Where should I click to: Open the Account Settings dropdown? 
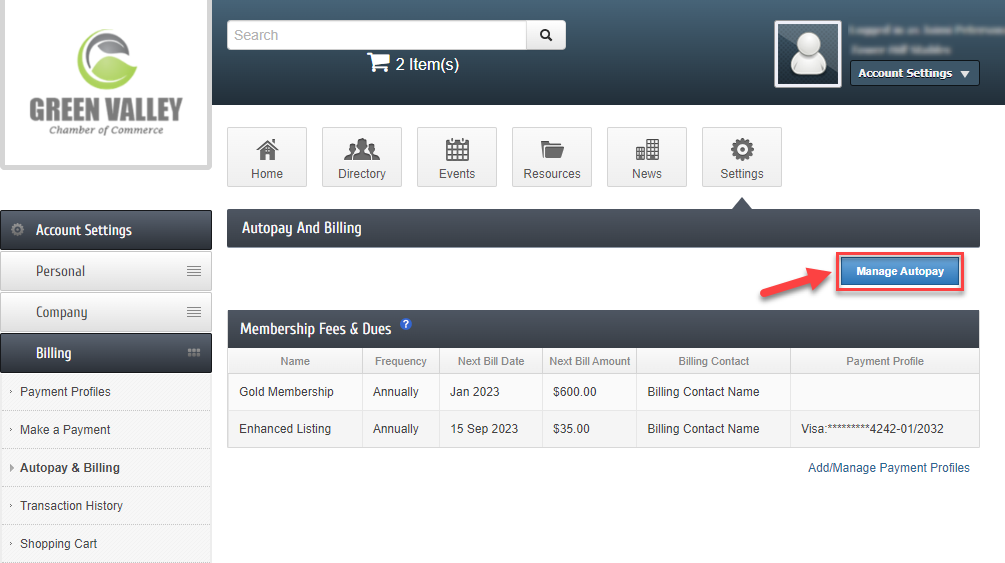914,73
